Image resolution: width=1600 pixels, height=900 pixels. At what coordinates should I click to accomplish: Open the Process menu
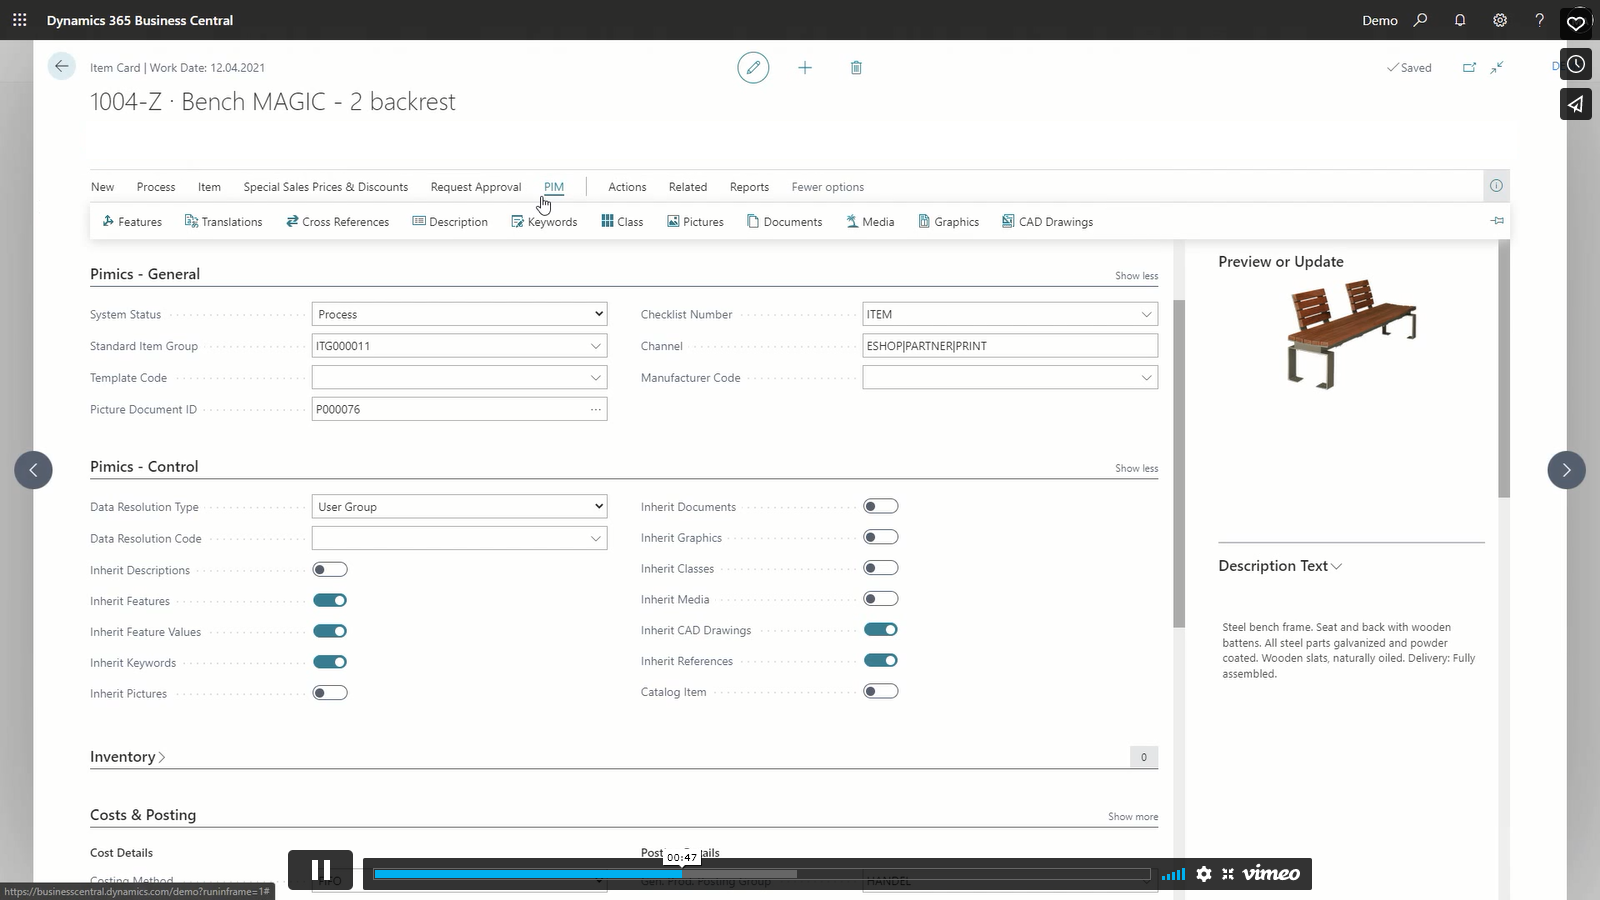click(x=156, y=187)
